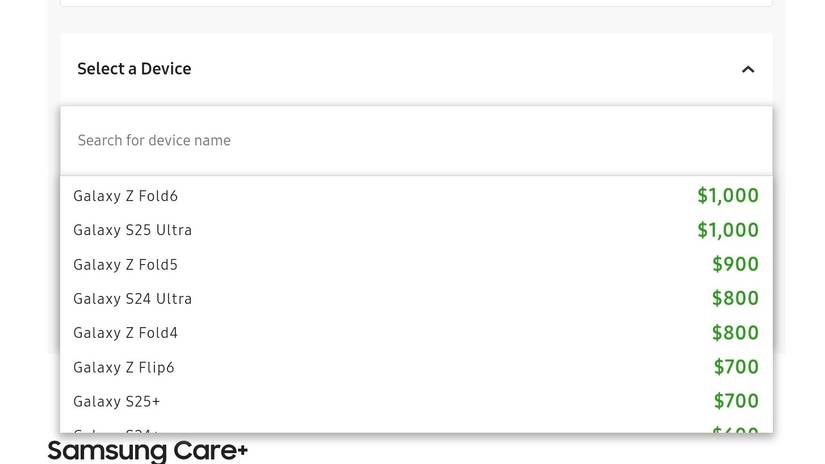Click the Select a Device header text
The width and height of the screenshot is (825, 464).
point(134,69)
